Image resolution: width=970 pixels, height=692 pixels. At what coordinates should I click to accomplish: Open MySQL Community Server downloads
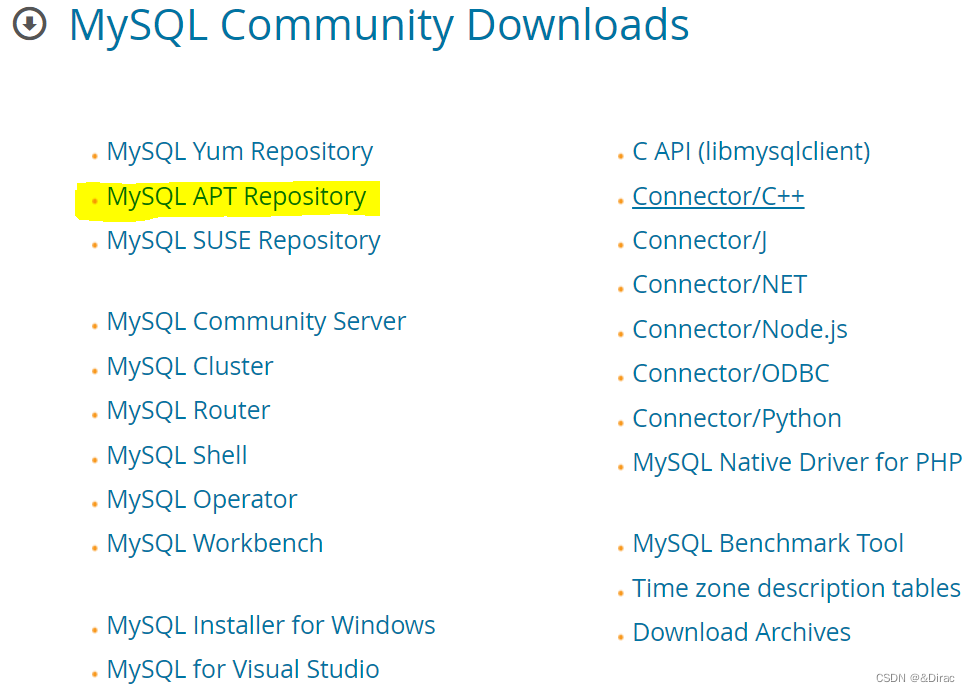[256, 322]
